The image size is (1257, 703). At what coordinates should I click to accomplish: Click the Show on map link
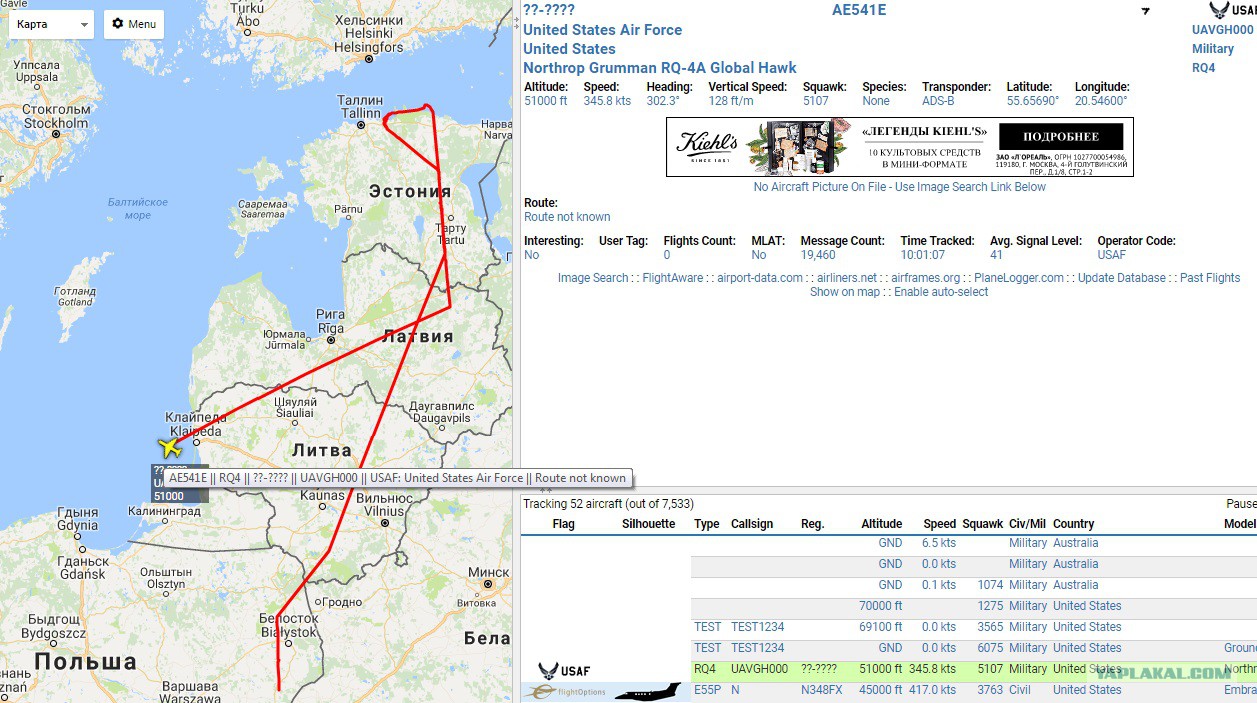(845, 292)
